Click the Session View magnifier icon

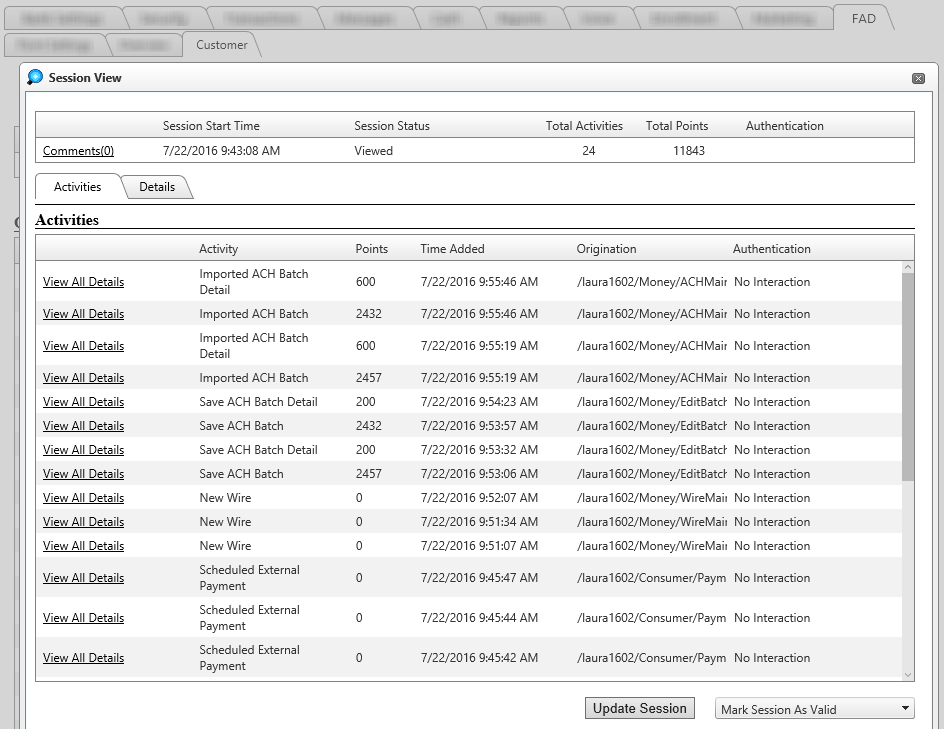tap(36, 77)
